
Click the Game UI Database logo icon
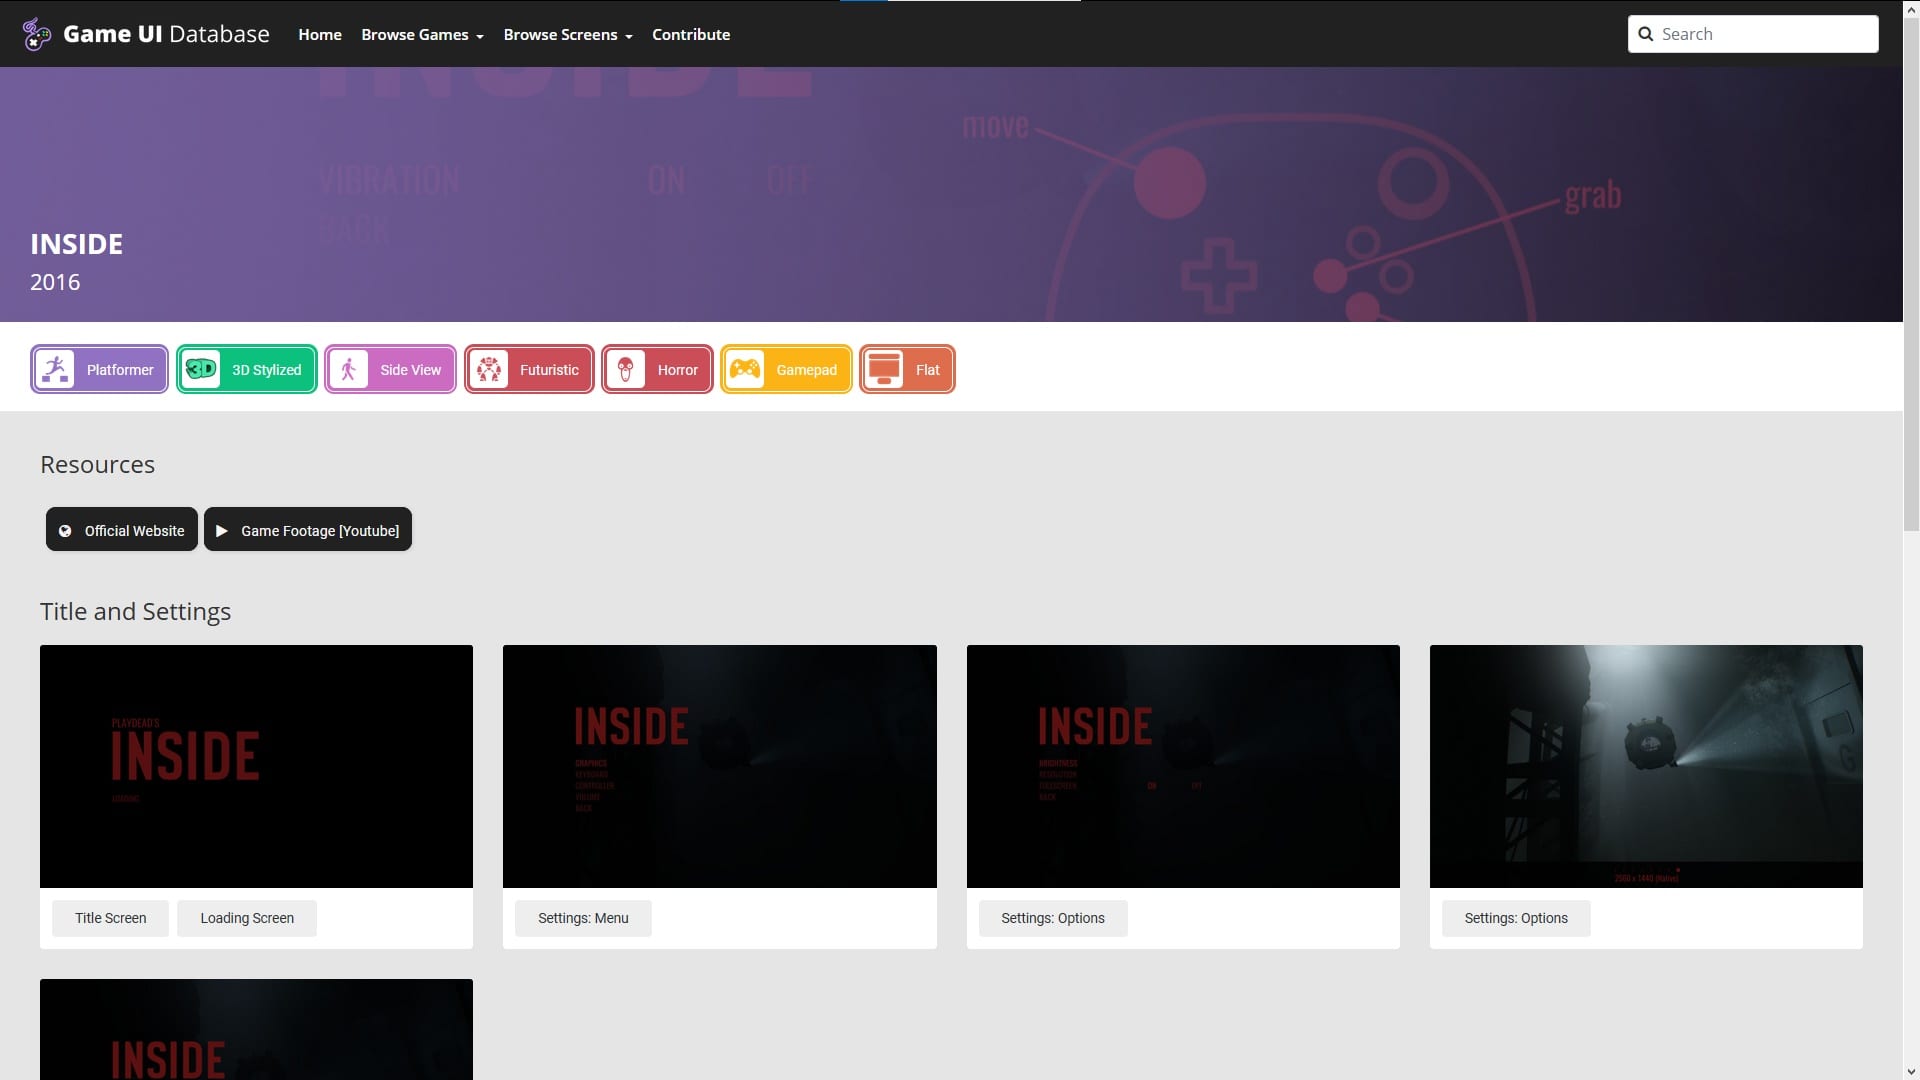click(37, 34)
